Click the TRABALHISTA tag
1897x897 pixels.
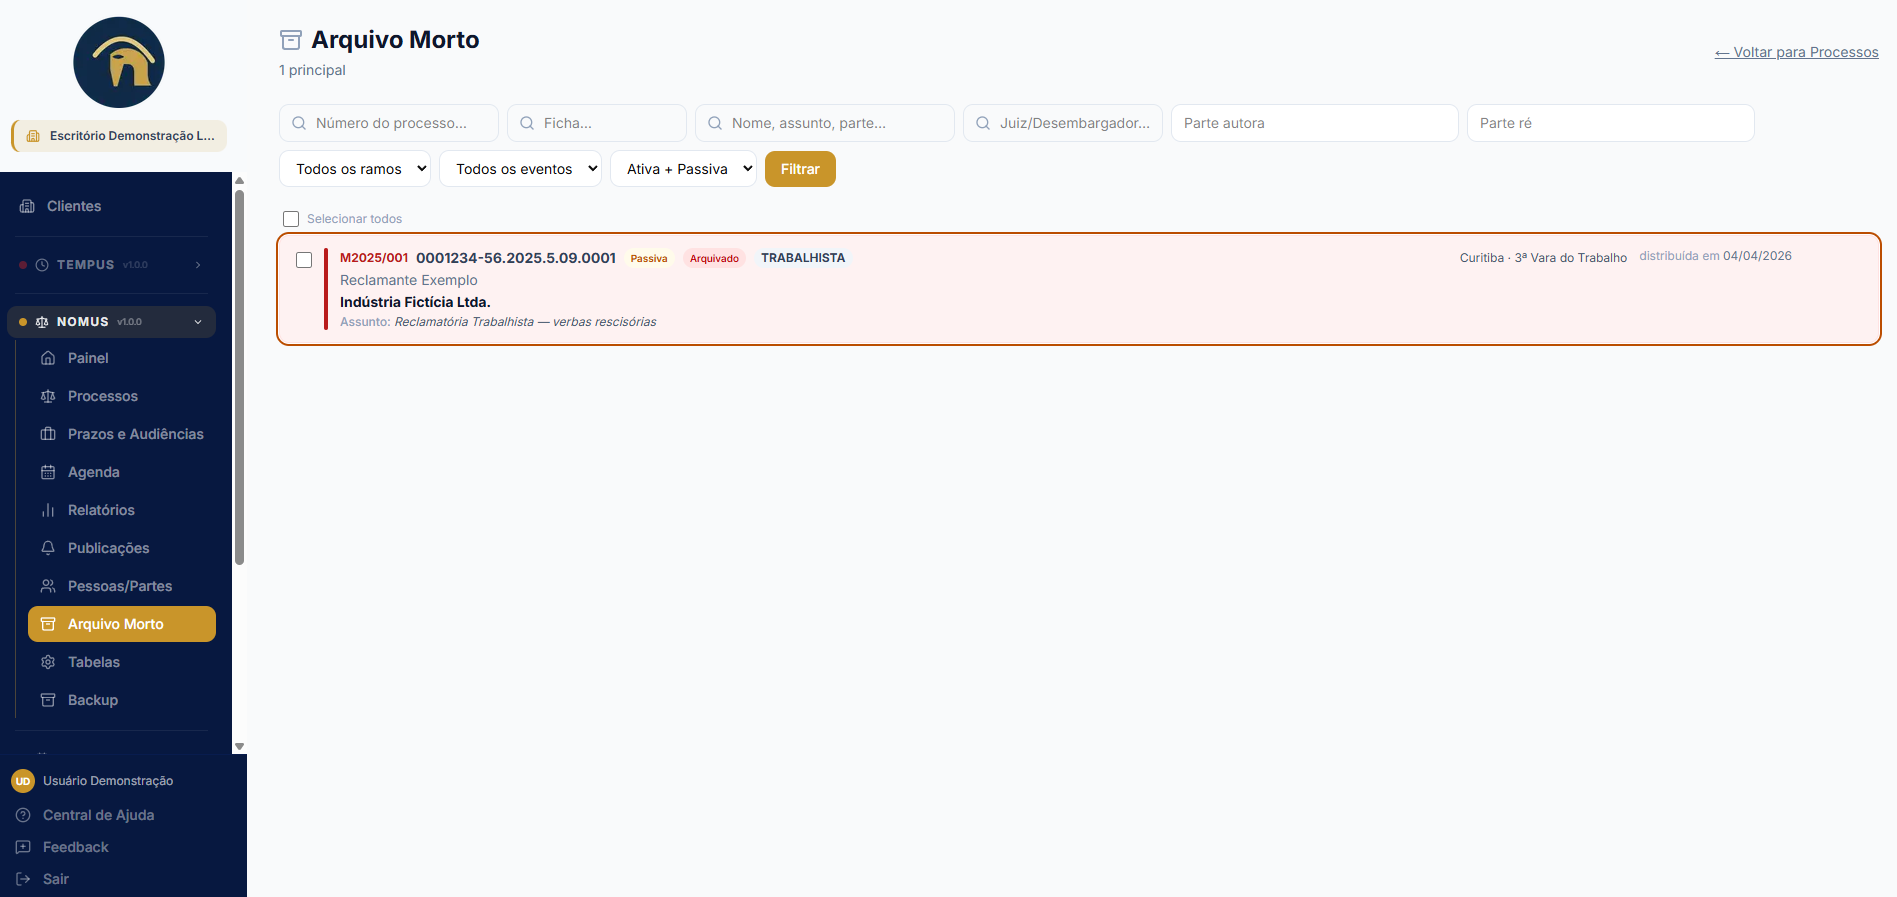[x=803, y=258]
